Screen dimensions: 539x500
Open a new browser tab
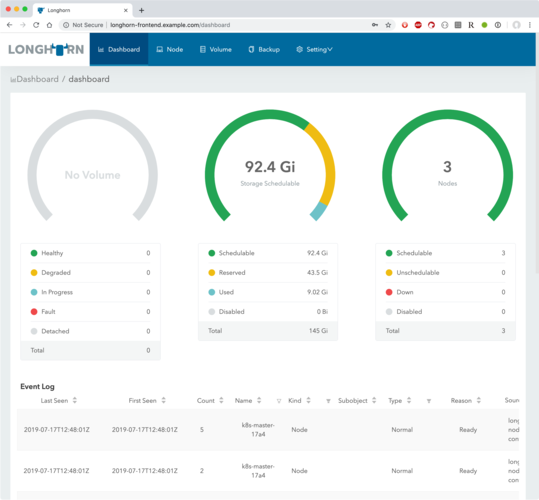141,10
